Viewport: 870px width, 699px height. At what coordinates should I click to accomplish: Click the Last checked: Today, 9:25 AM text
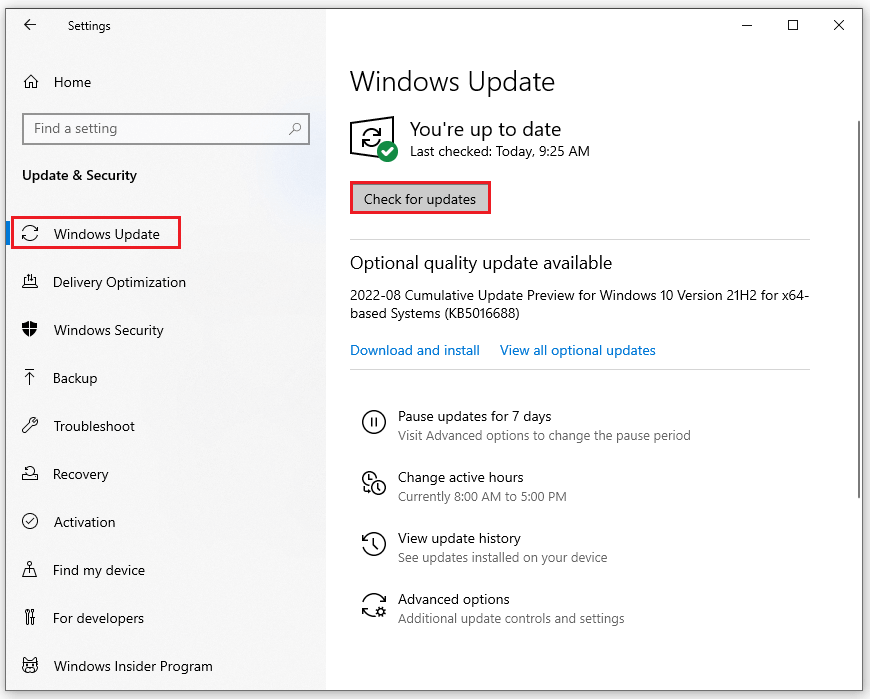(x=500, y=151)
